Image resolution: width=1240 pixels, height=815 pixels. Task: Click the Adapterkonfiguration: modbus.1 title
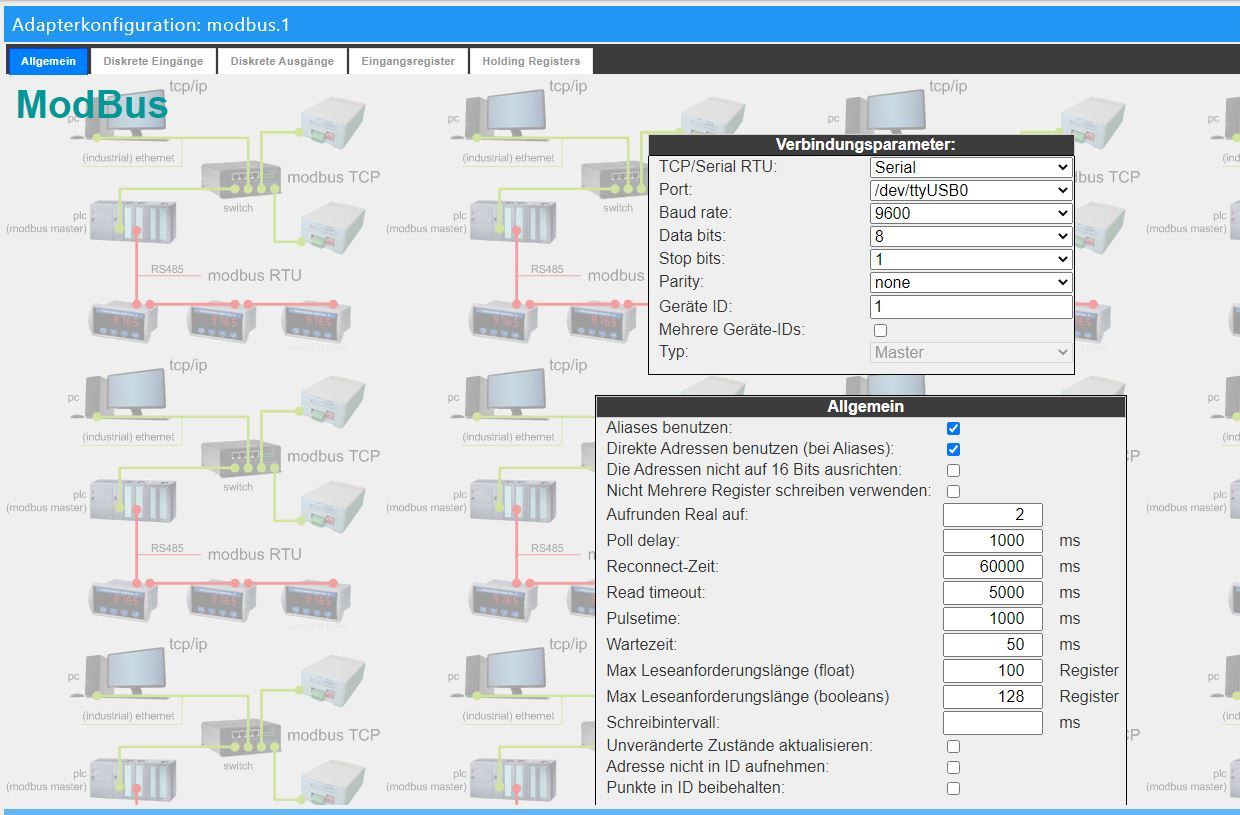coord(151,25)
